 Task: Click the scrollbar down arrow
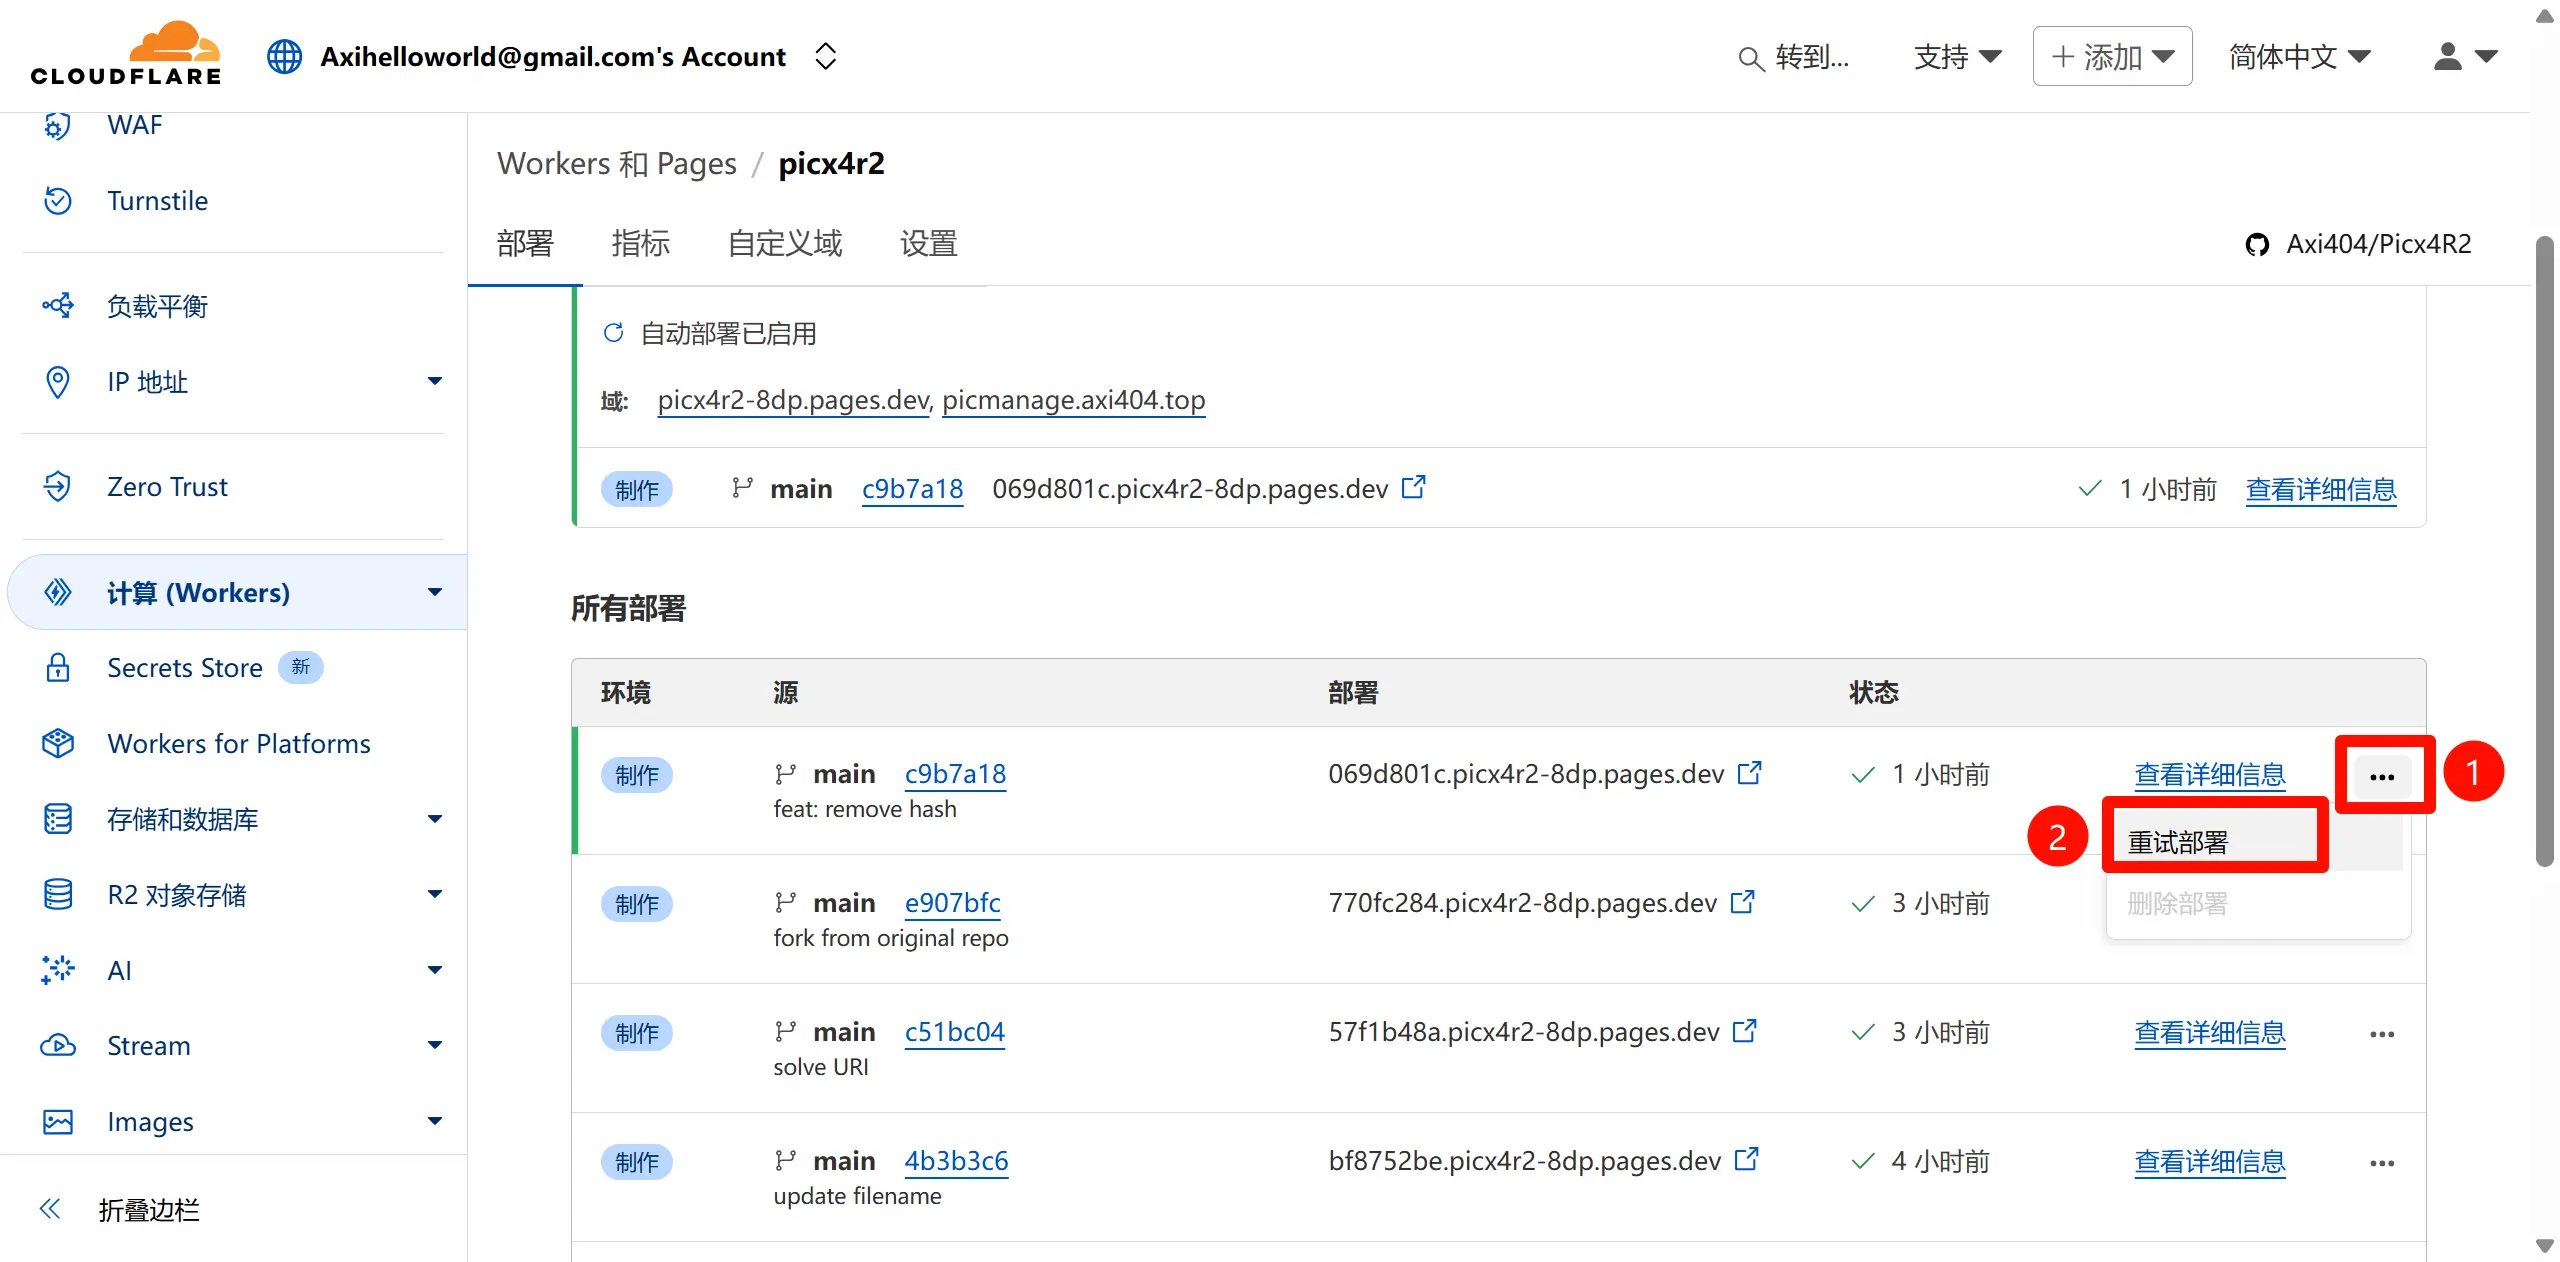(x=2545, y=1246)
